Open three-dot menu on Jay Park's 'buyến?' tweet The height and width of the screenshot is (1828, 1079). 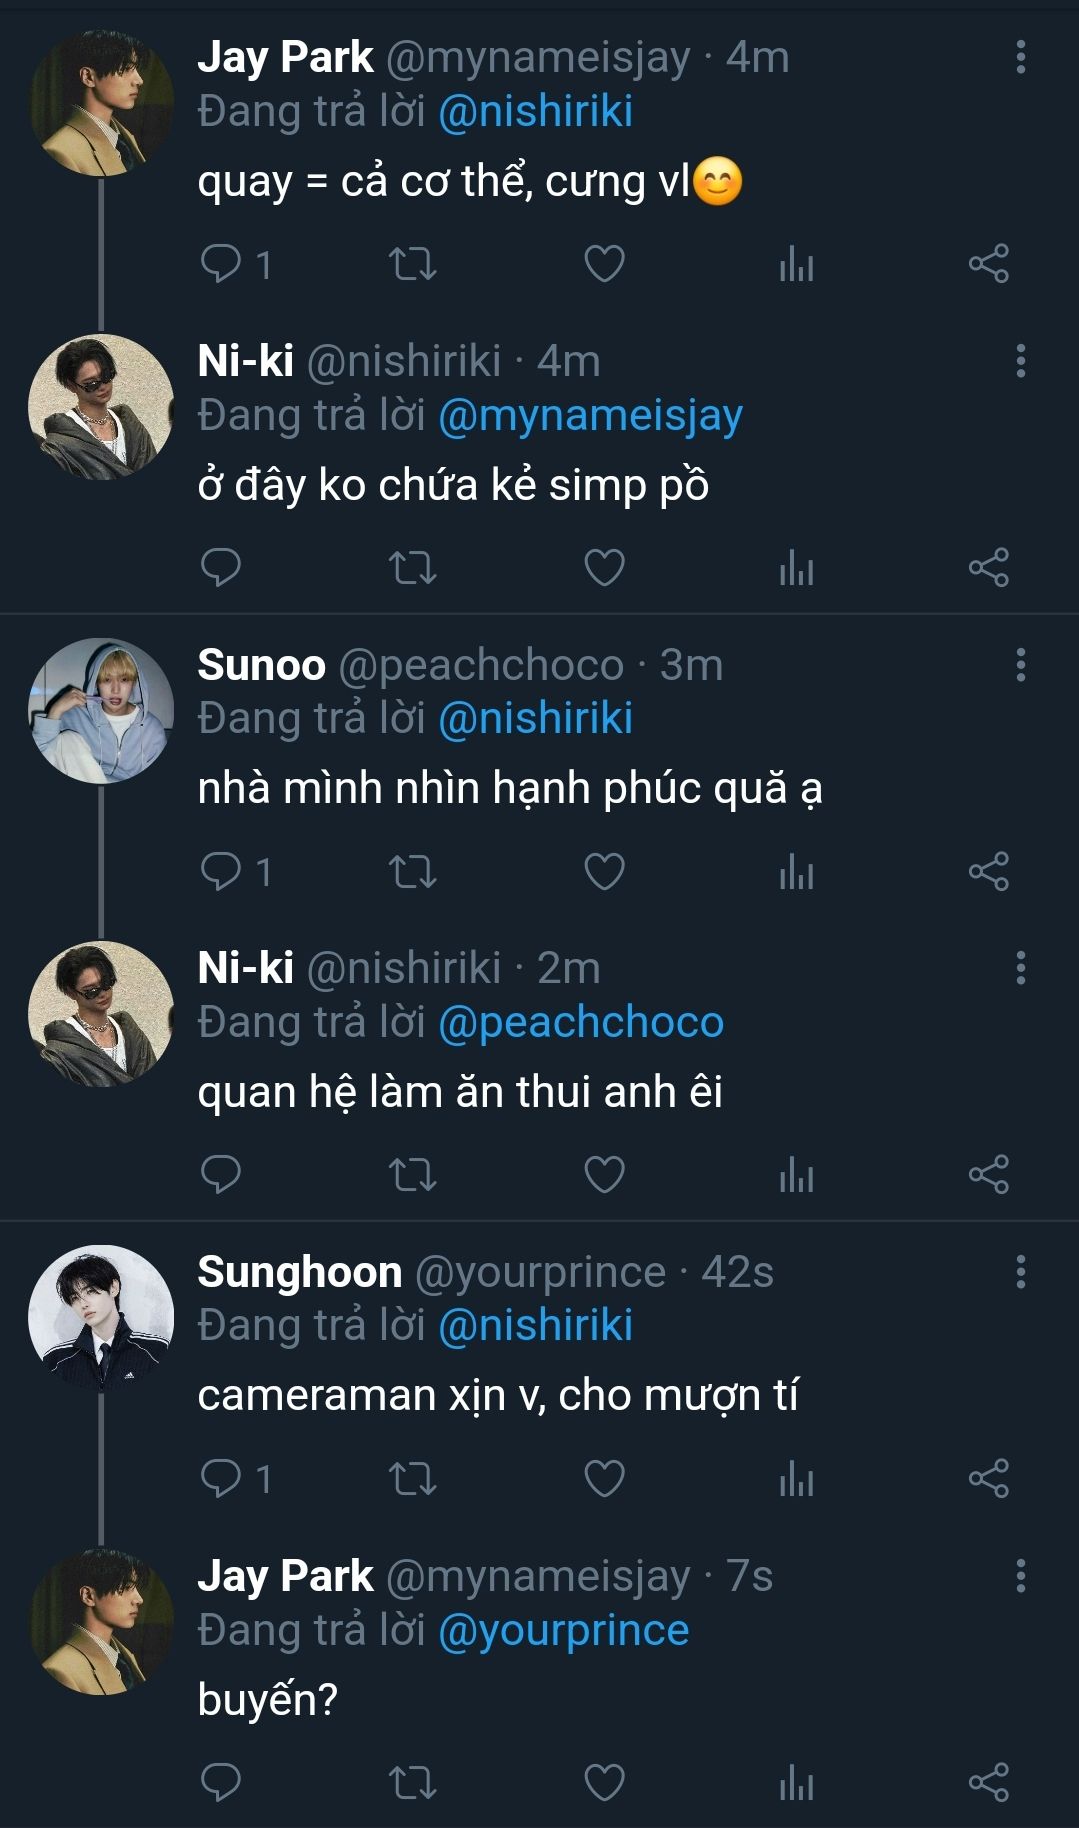tap(1020, 1576)
